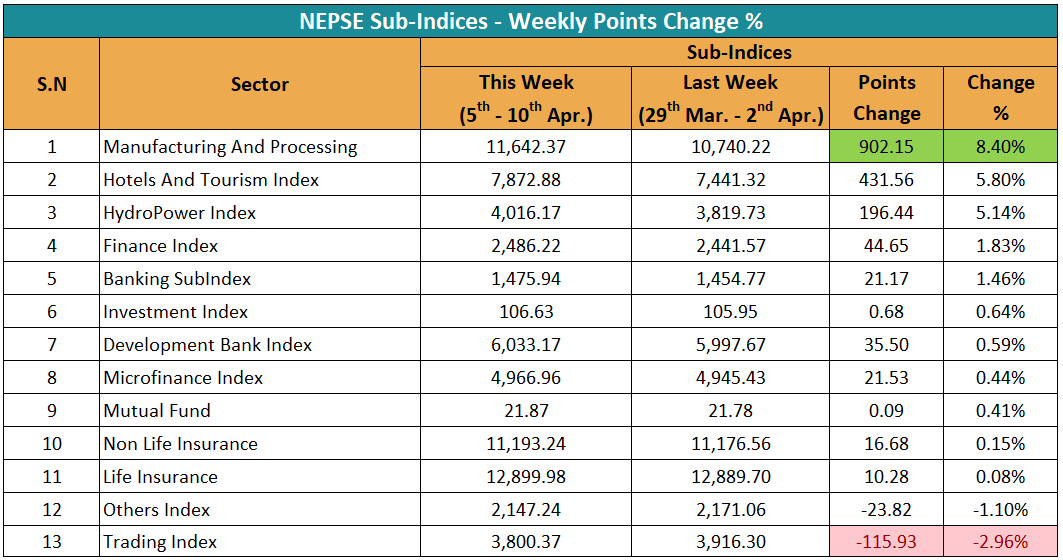The height and width of the screenshot is (560, 1063).
Task: Click the green 902.15 points cell
Action: click(886, 147)
